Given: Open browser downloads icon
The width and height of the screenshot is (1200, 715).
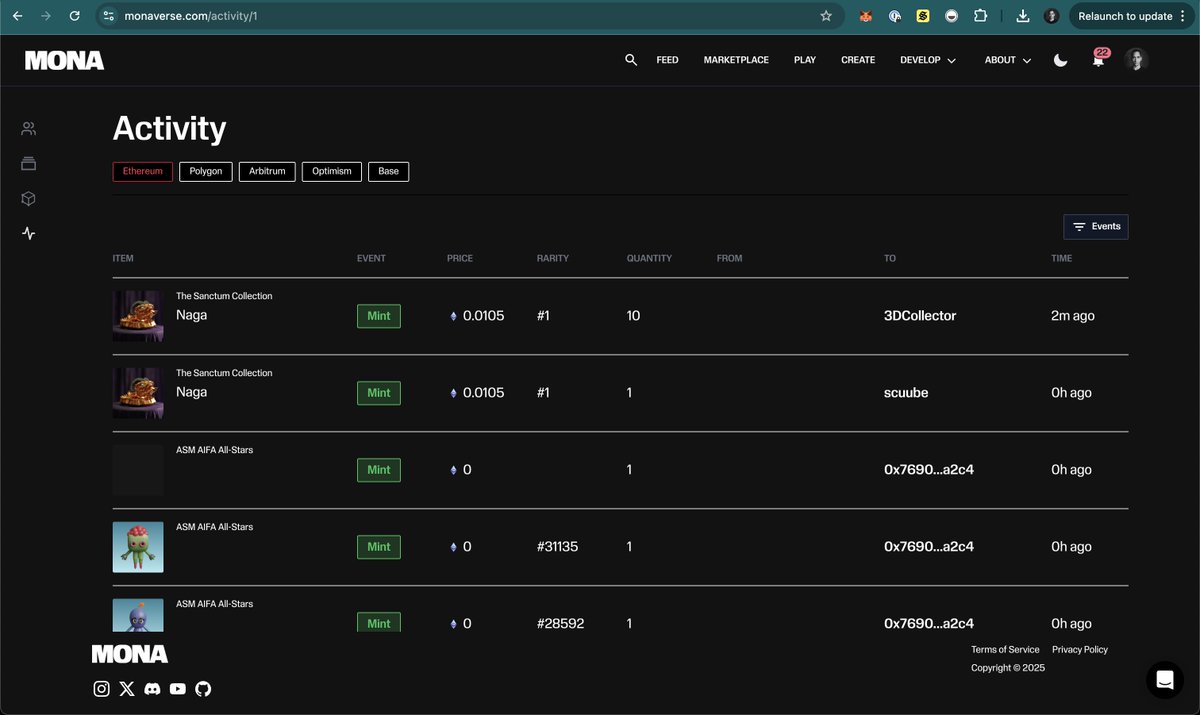Looking at the screenshot, I should point(1022,16).
